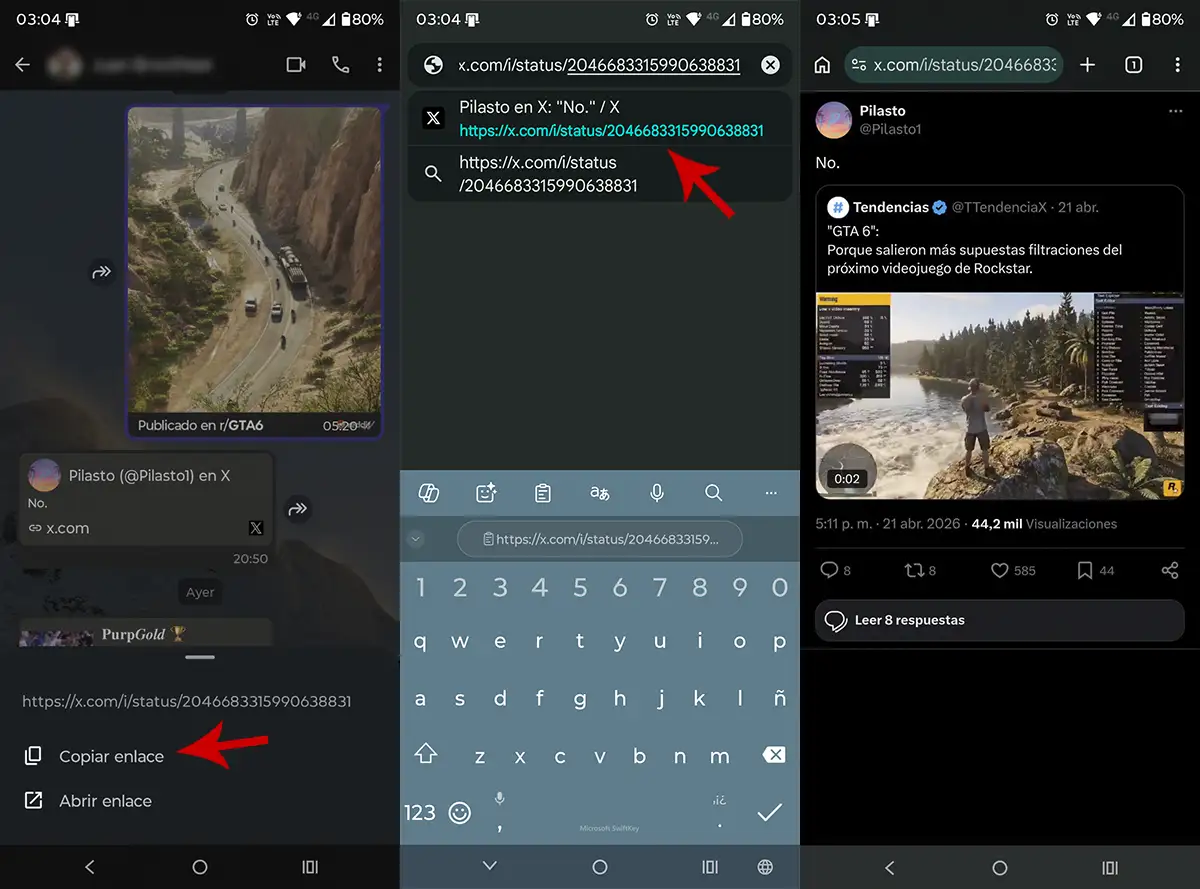Viewport: 1200px width, 889px height.
Task: Tap the voice call phone icon
Action: (340, 65)
